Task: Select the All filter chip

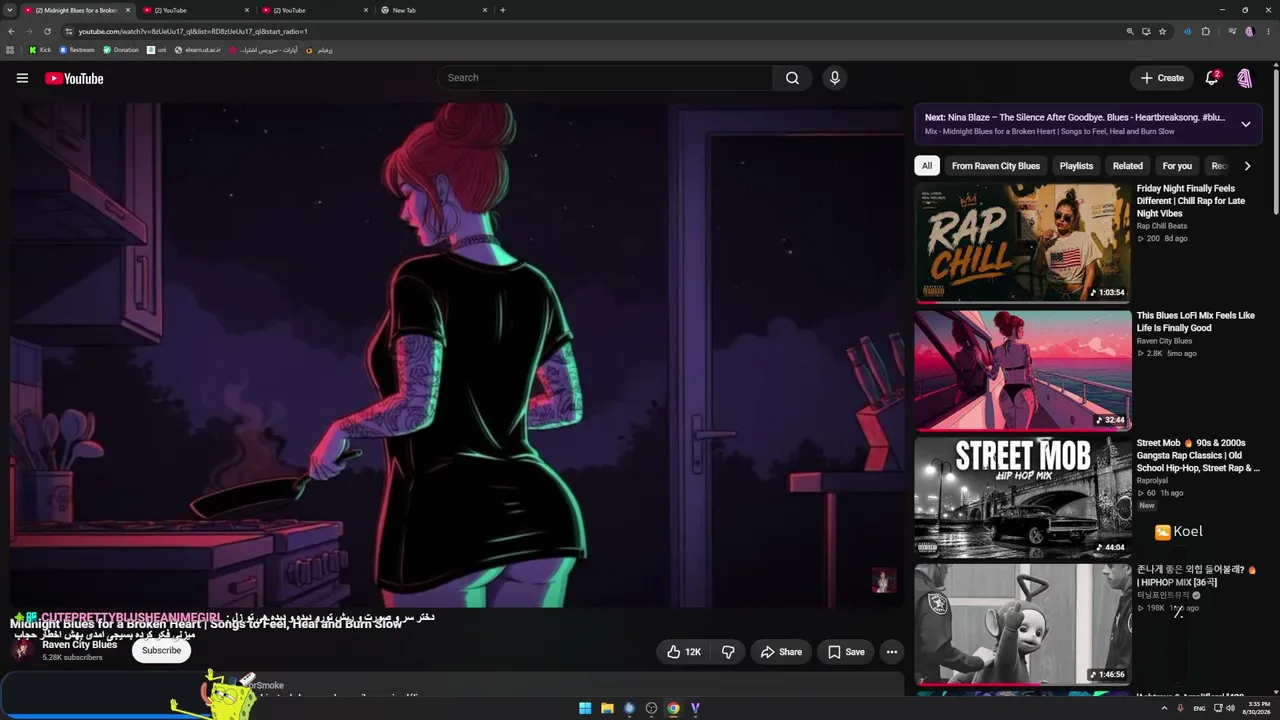Action: 927,166
